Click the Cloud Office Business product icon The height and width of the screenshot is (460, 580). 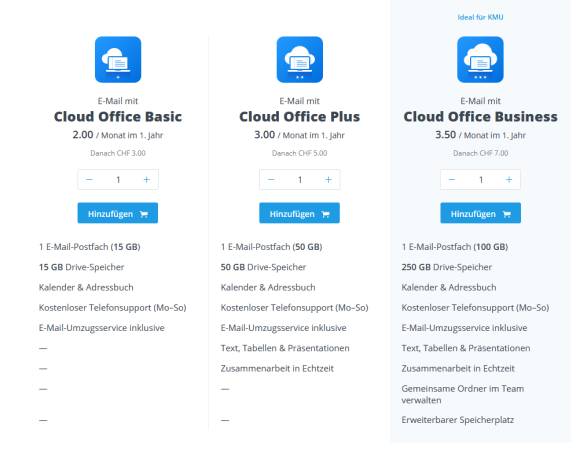[x=480, y=60]
